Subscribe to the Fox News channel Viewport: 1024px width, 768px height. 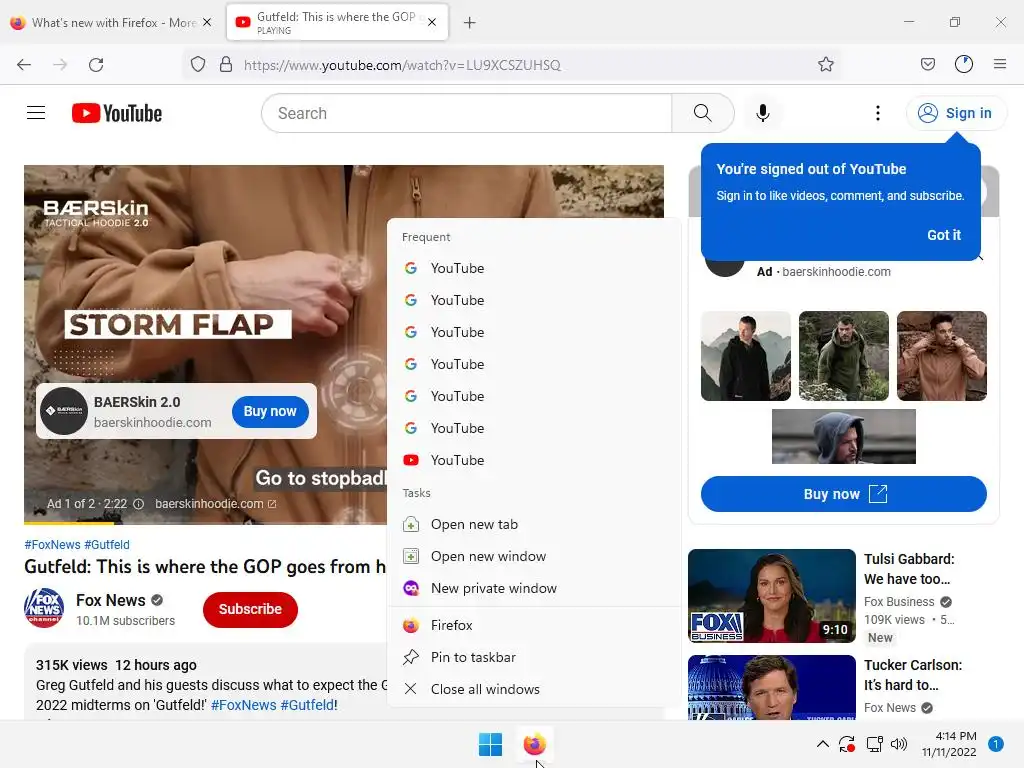coord(250,609)
